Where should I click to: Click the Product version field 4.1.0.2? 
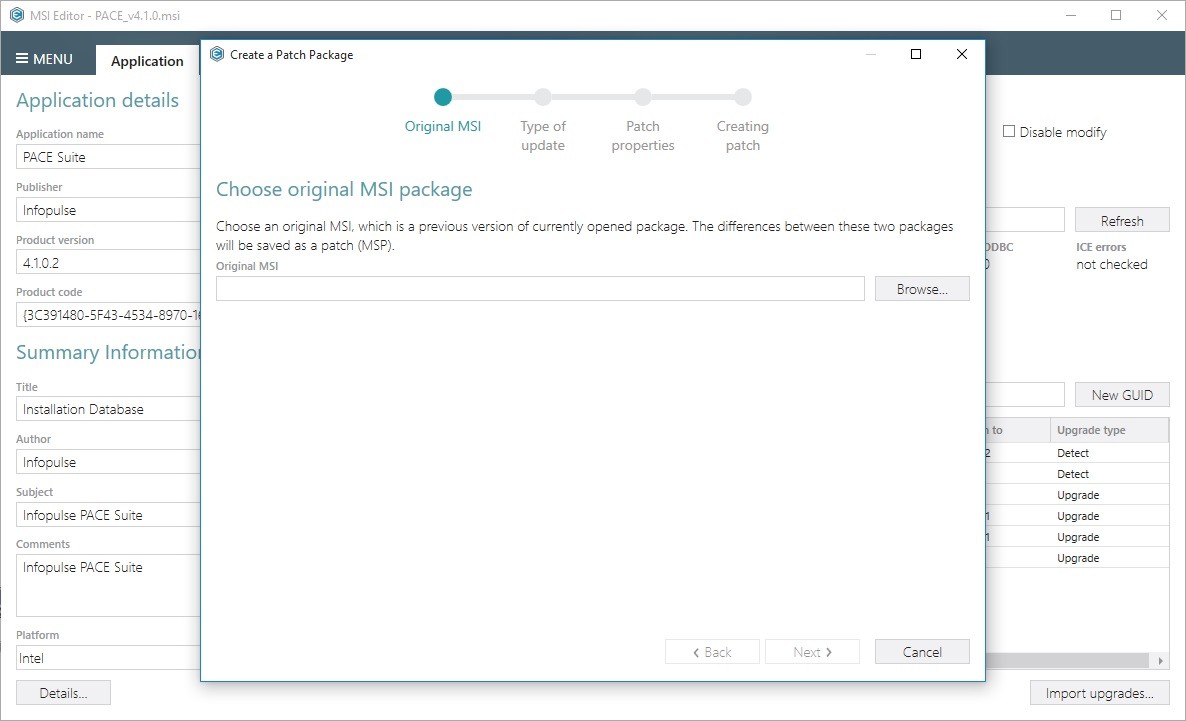pos(108,263)
